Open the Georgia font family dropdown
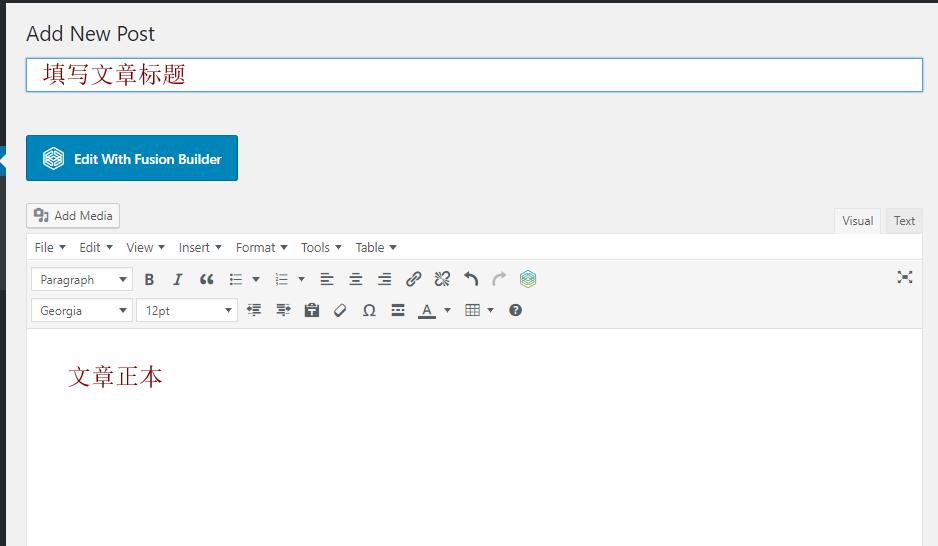 82,310
